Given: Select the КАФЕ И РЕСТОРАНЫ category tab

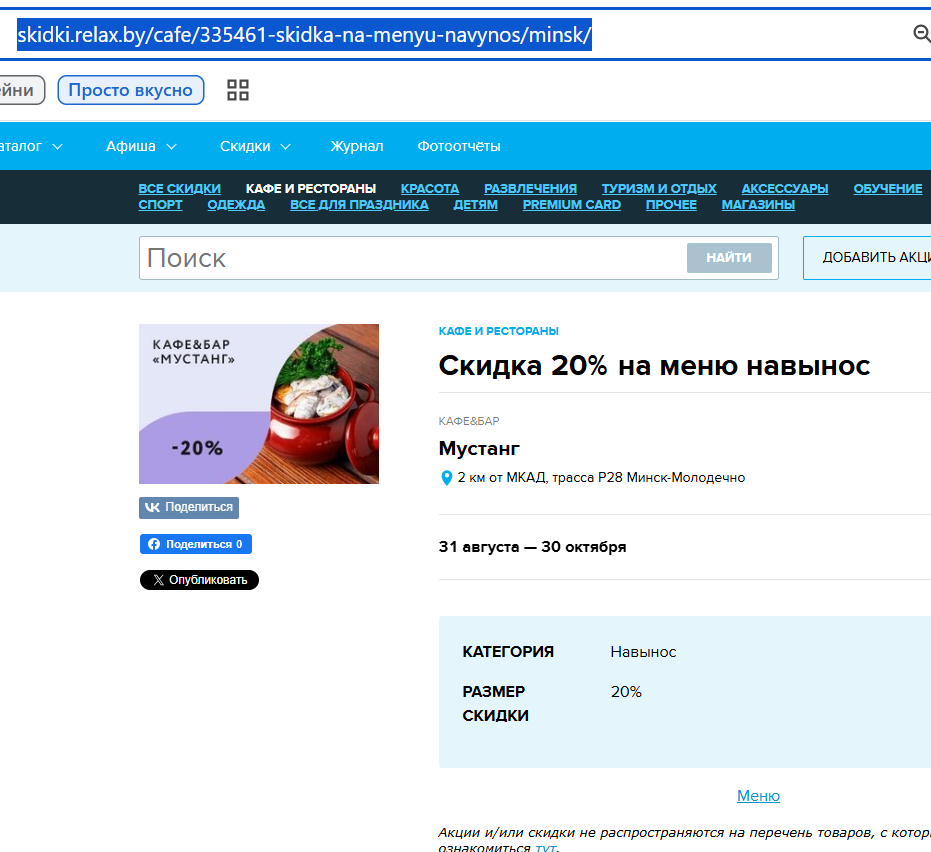Looking at the screenshot, I should pyautogui.click(x=311, y=189).
